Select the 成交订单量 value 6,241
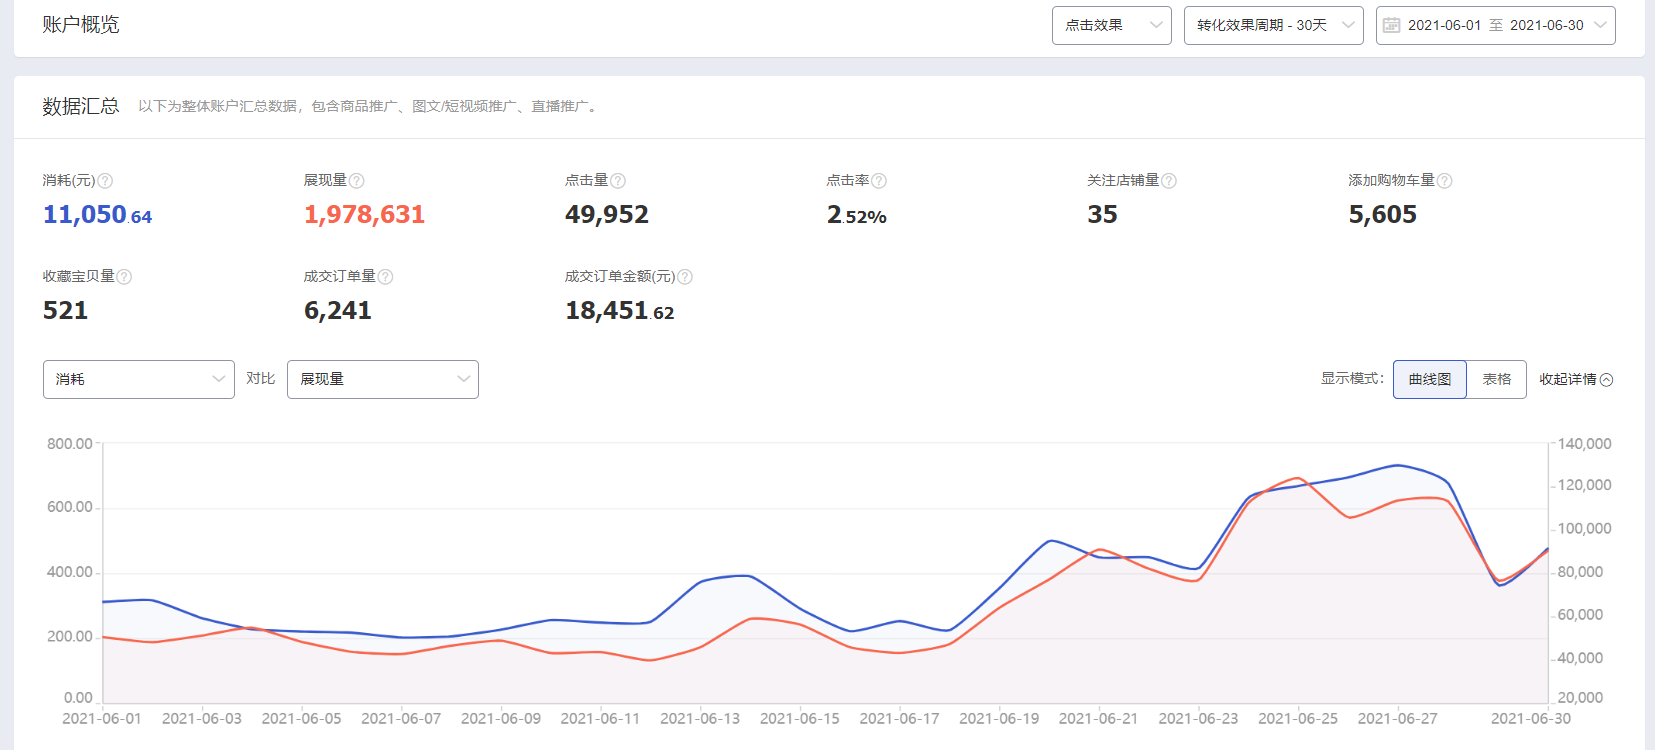Image resolution: width=1655 pixels, height=750 pixels. click(338, 311)
